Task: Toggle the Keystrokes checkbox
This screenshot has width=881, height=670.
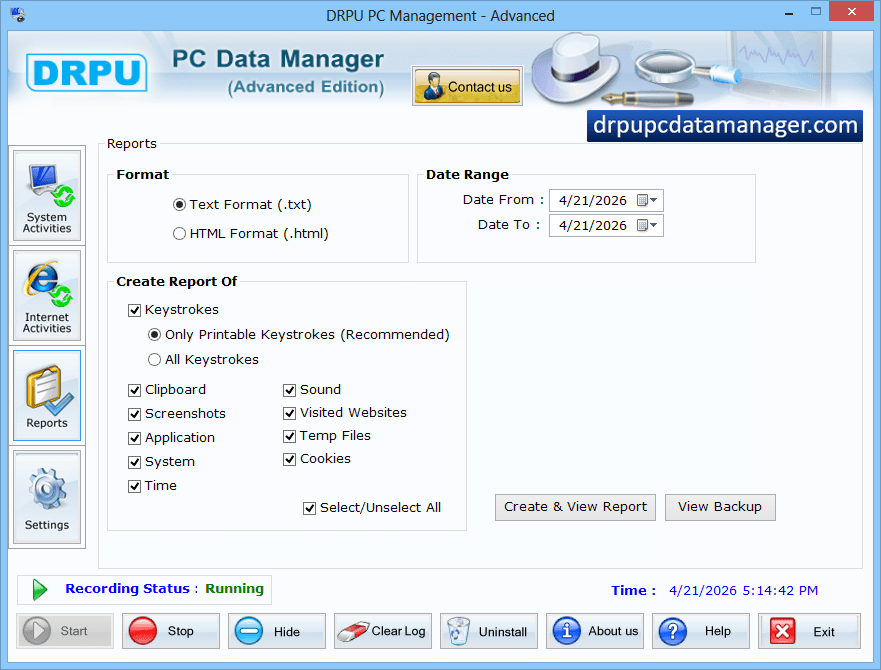Action: 134,310
